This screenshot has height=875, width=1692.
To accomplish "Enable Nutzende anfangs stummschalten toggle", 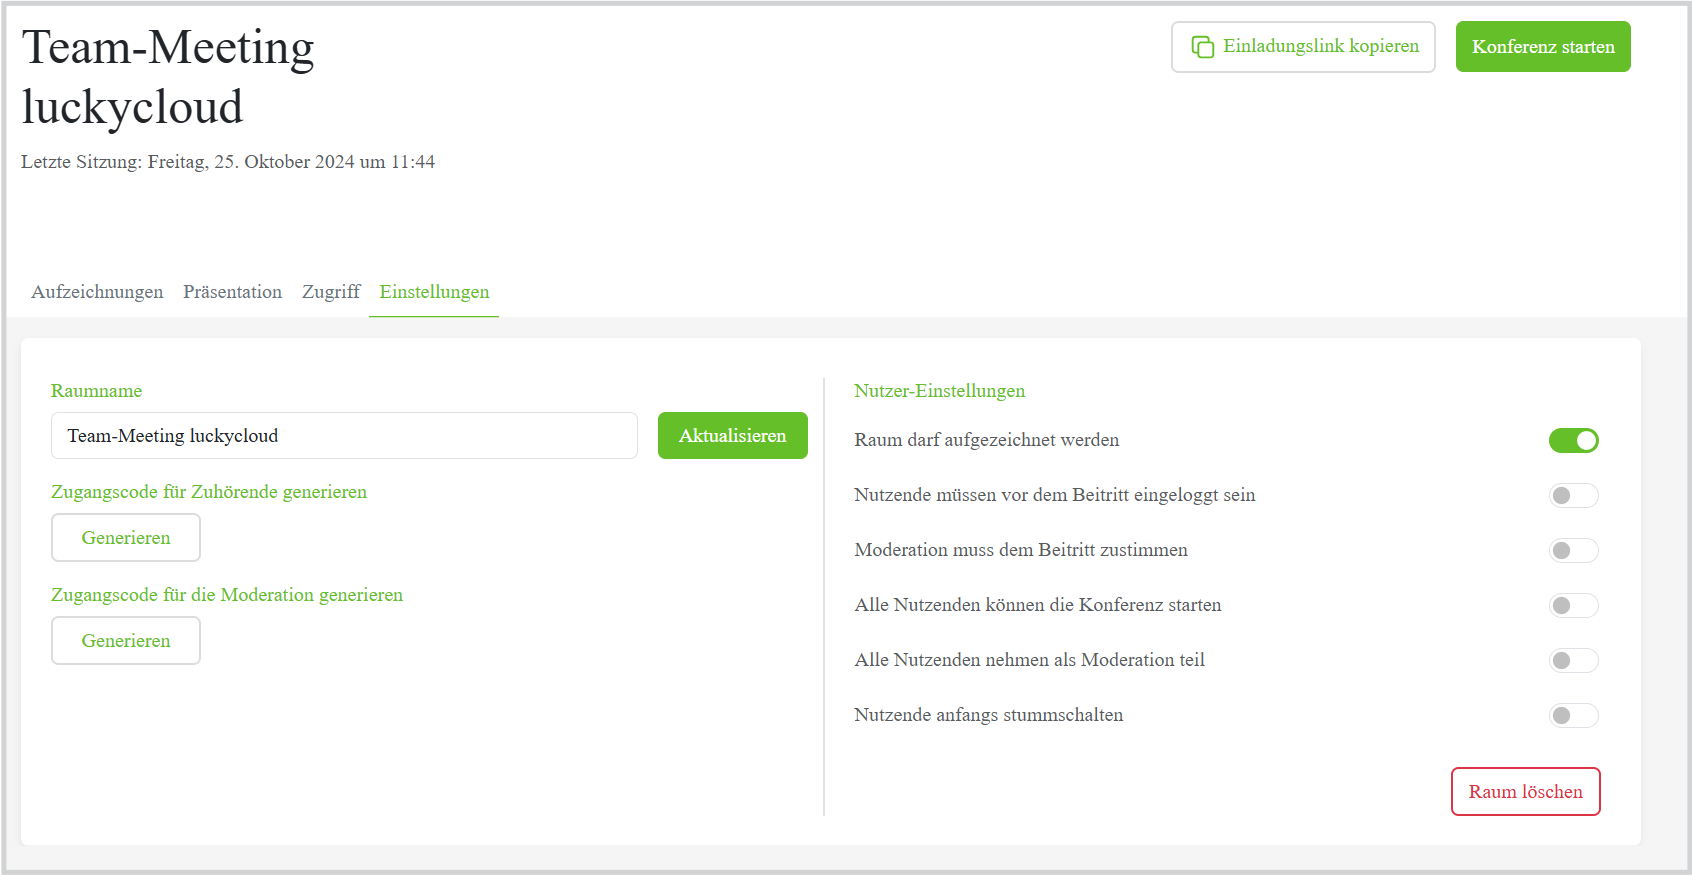I will pos(1574,715).
